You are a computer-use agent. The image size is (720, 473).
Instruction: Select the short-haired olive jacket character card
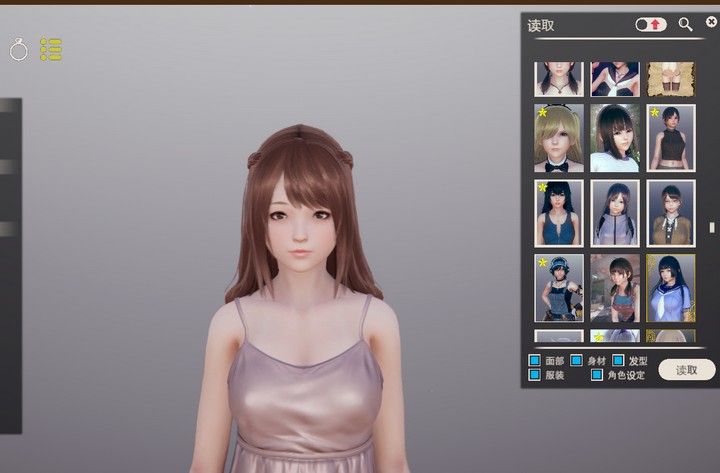pyautogui.click(x=671, y=213)
